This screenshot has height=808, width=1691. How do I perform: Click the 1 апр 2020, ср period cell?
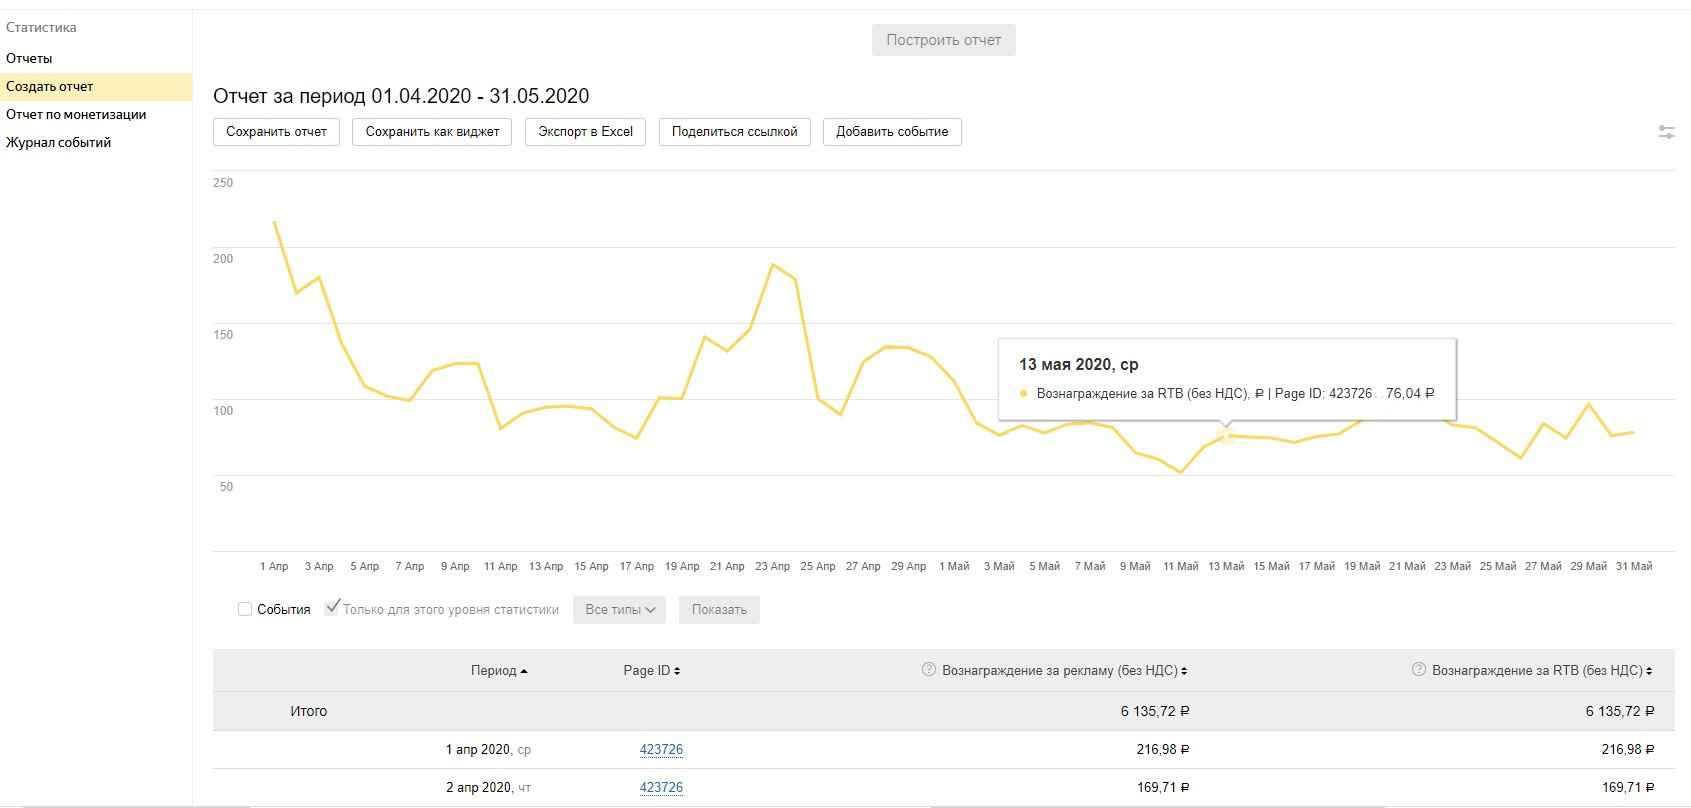point(488,749)
